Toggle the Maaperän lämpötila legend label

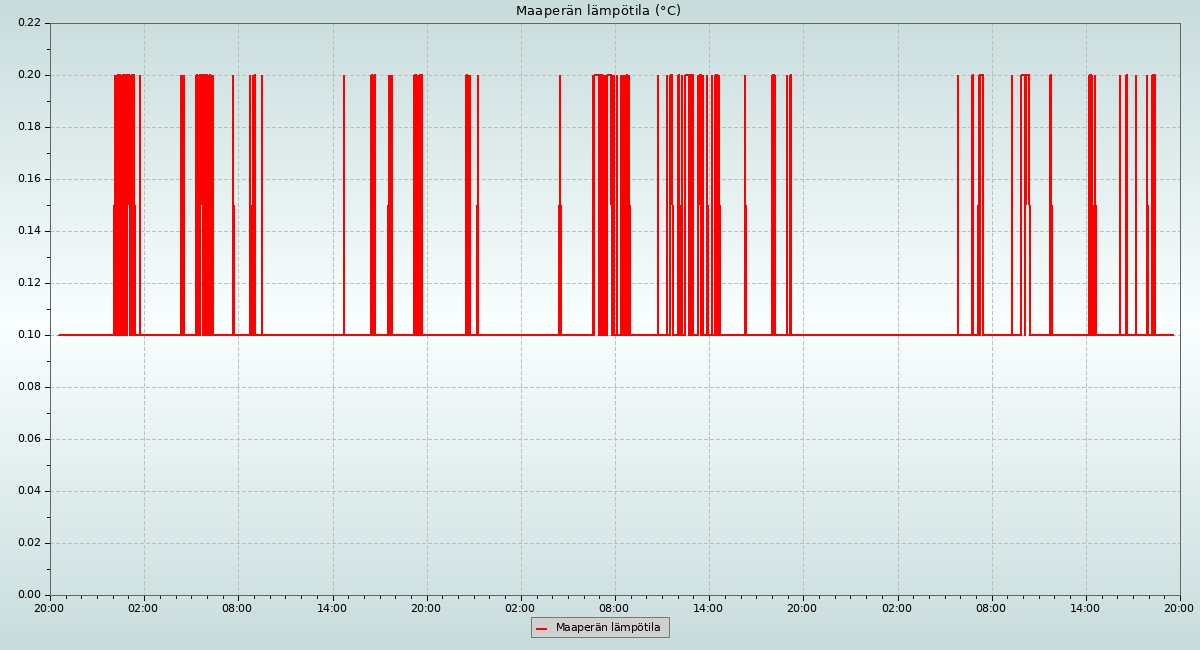tap(608, 628)
